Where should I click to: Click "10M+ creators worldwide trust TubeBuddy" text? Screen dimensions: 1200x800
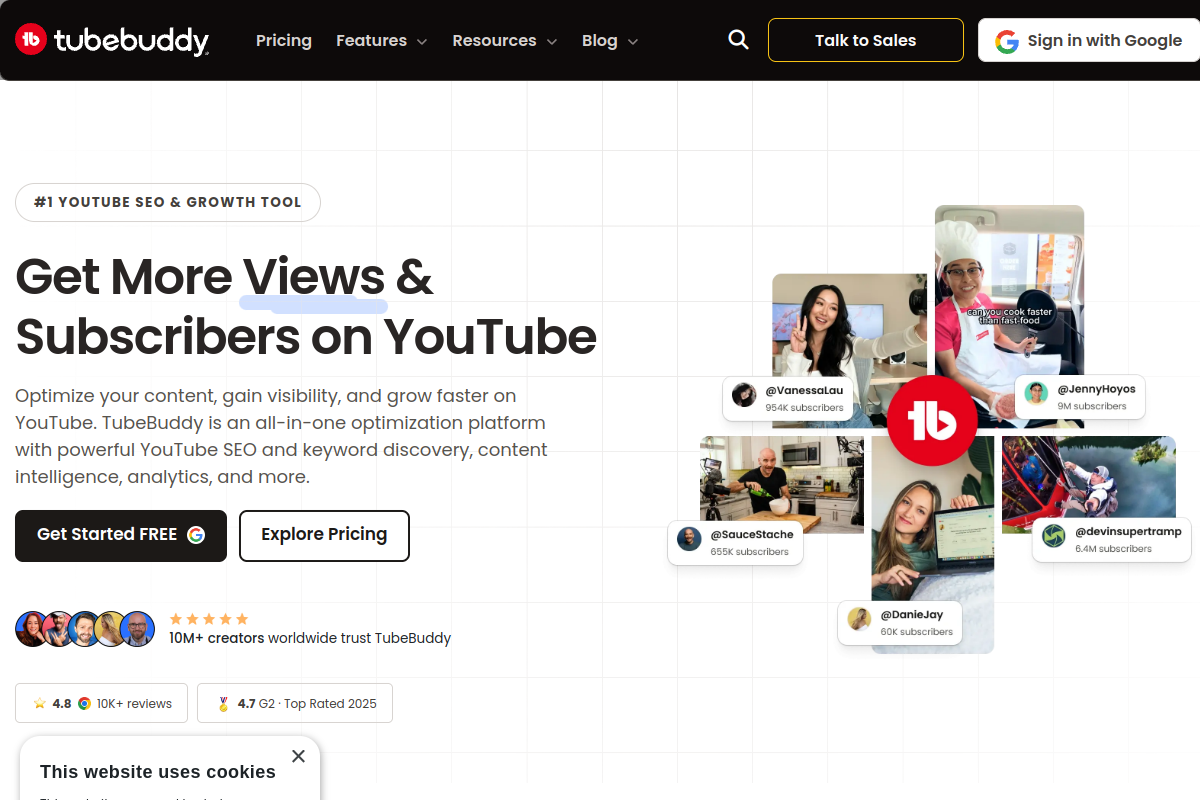tap(310, 638)
